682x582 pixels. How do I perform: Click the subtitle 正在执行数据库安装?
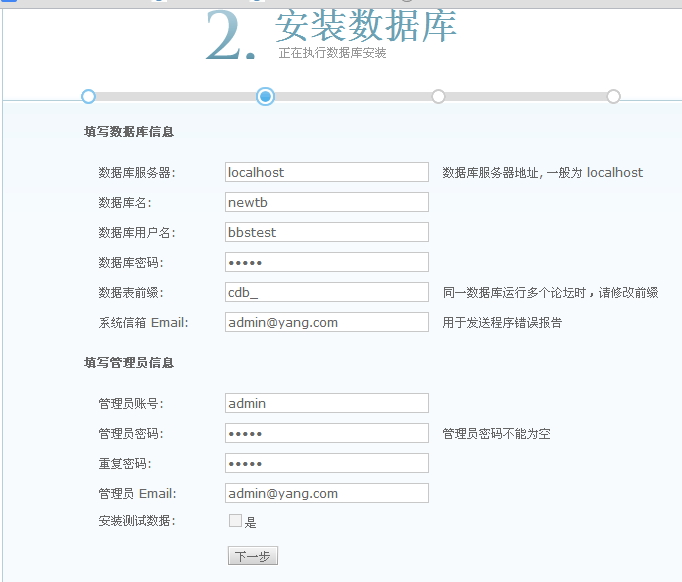click(x=332, y=53)
